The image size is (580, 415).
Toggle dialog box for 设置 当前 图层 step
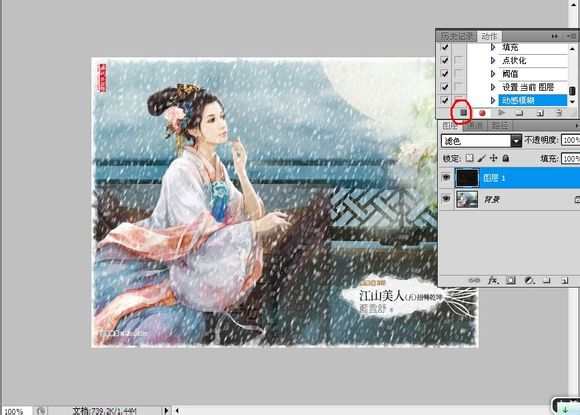(x=458, y=87)
